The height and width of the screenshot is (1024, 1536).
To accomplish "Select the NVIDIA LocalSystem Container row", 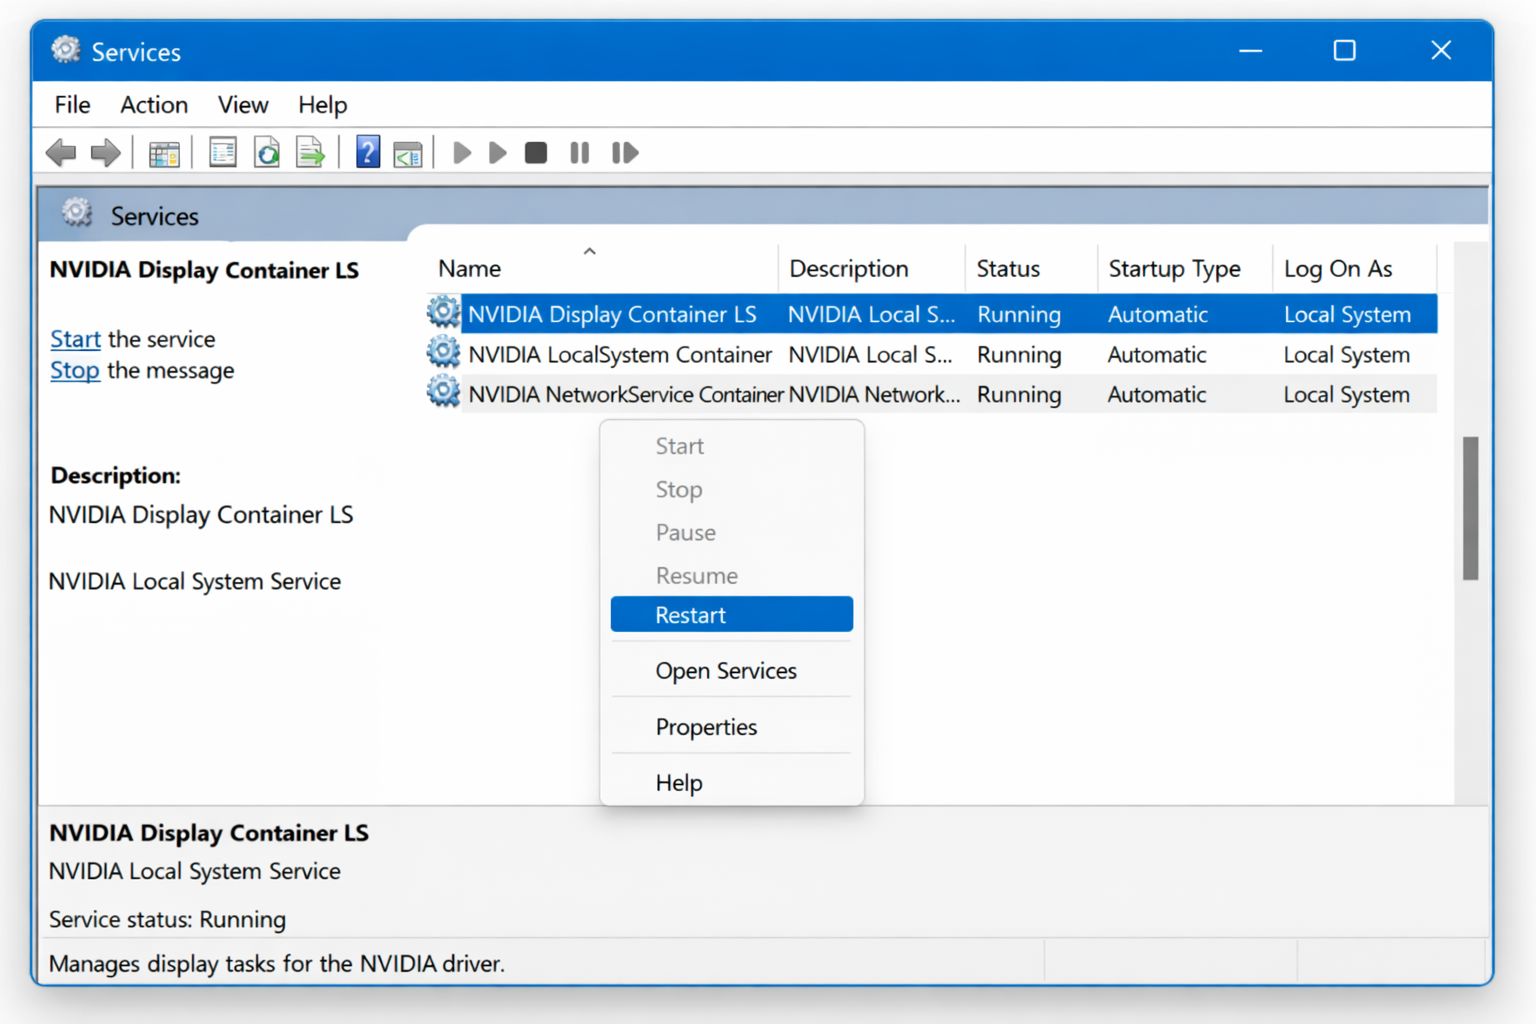I will pos(620,354).
